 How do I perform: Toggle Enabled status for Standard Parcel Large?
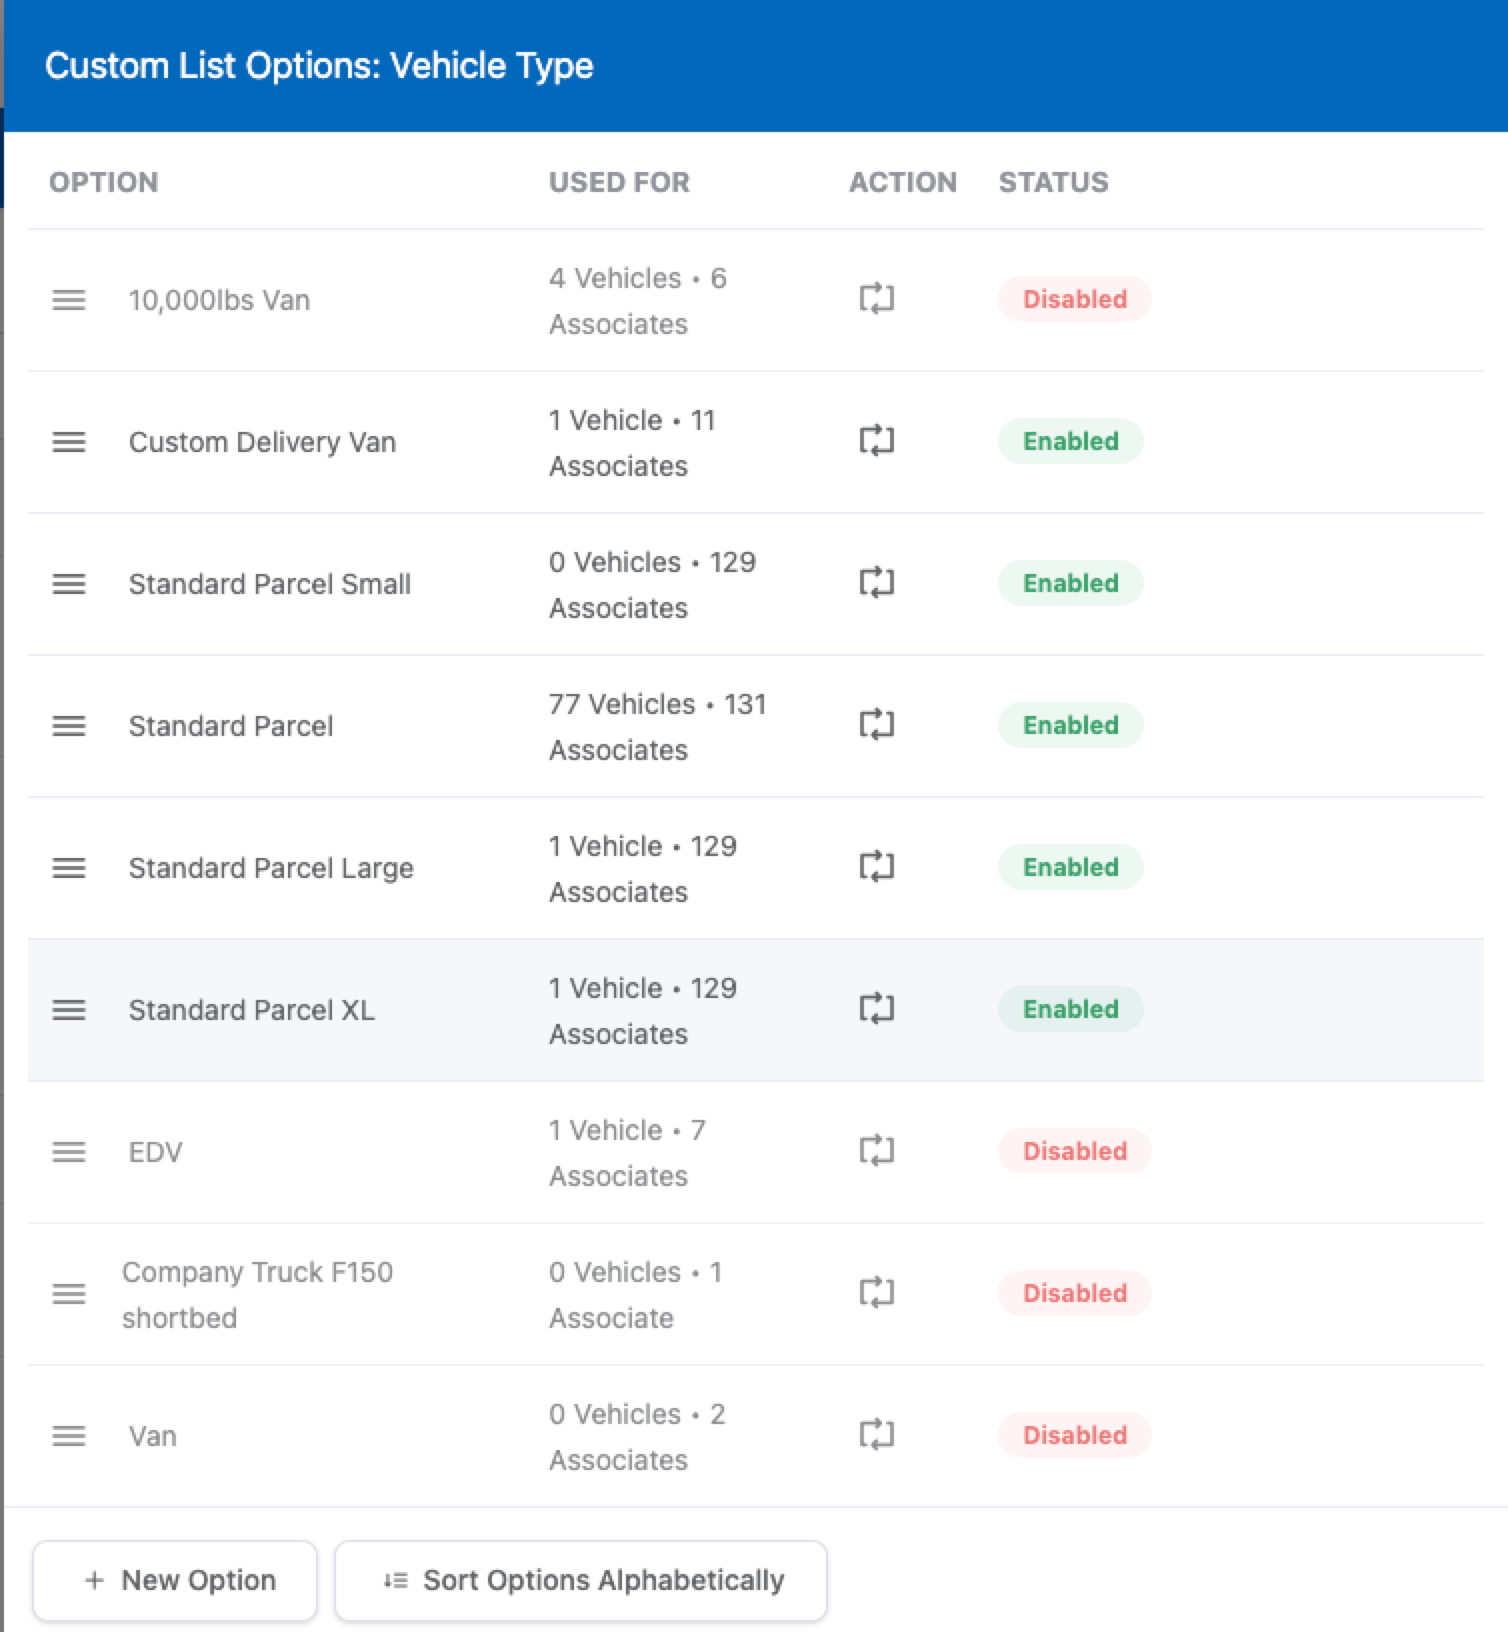point(1070,867)
